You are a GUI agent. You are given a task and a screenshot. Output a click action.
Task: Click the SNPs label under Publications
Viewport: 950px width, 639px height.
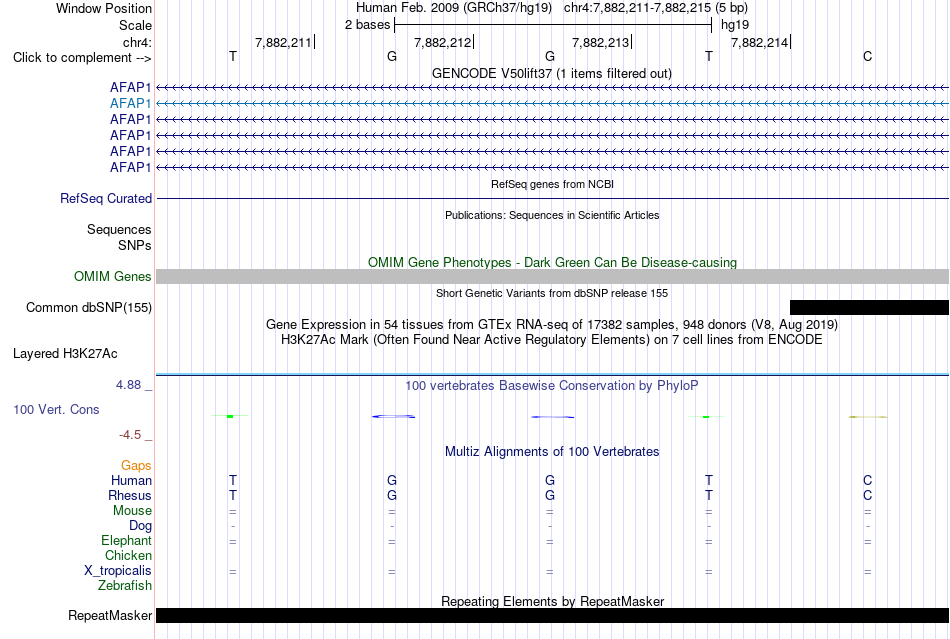pyautogui.click(x=135, y=245)
